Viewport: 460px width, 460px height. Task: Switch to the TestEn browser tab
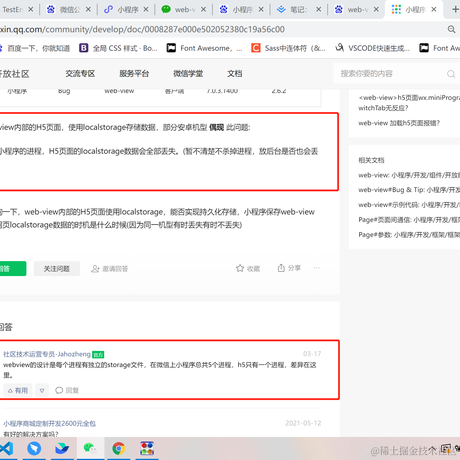coord(13,10)
